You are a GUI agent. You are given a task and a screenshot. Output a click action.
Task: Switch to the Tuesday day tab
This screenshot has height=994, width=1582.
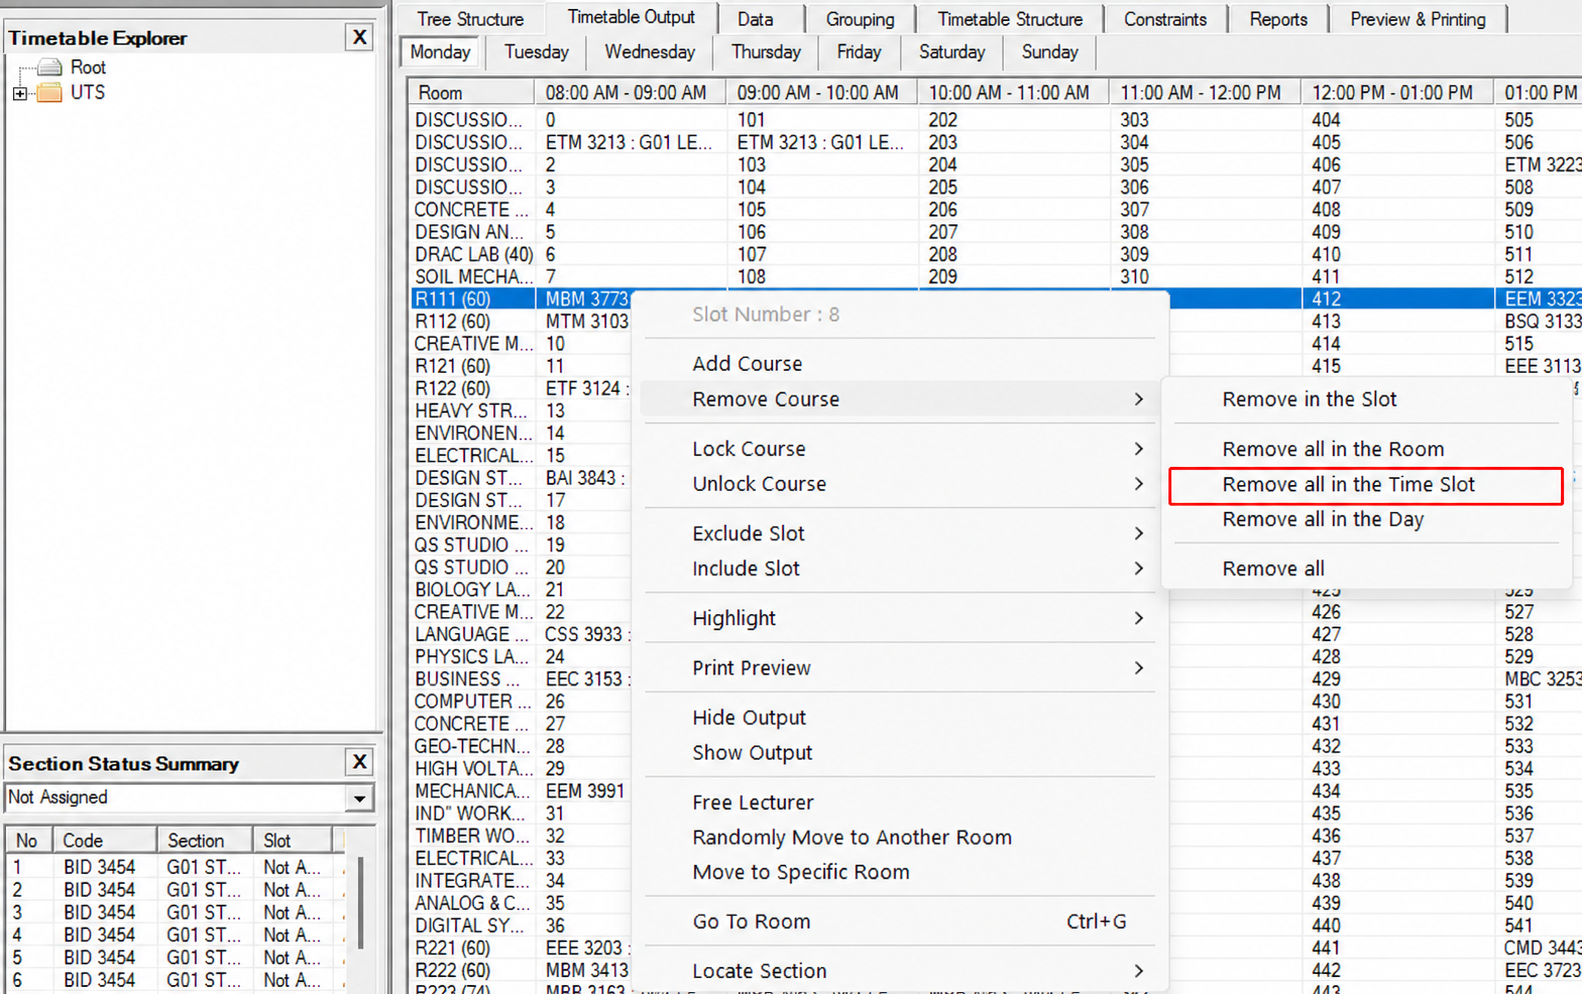[536, 52]
